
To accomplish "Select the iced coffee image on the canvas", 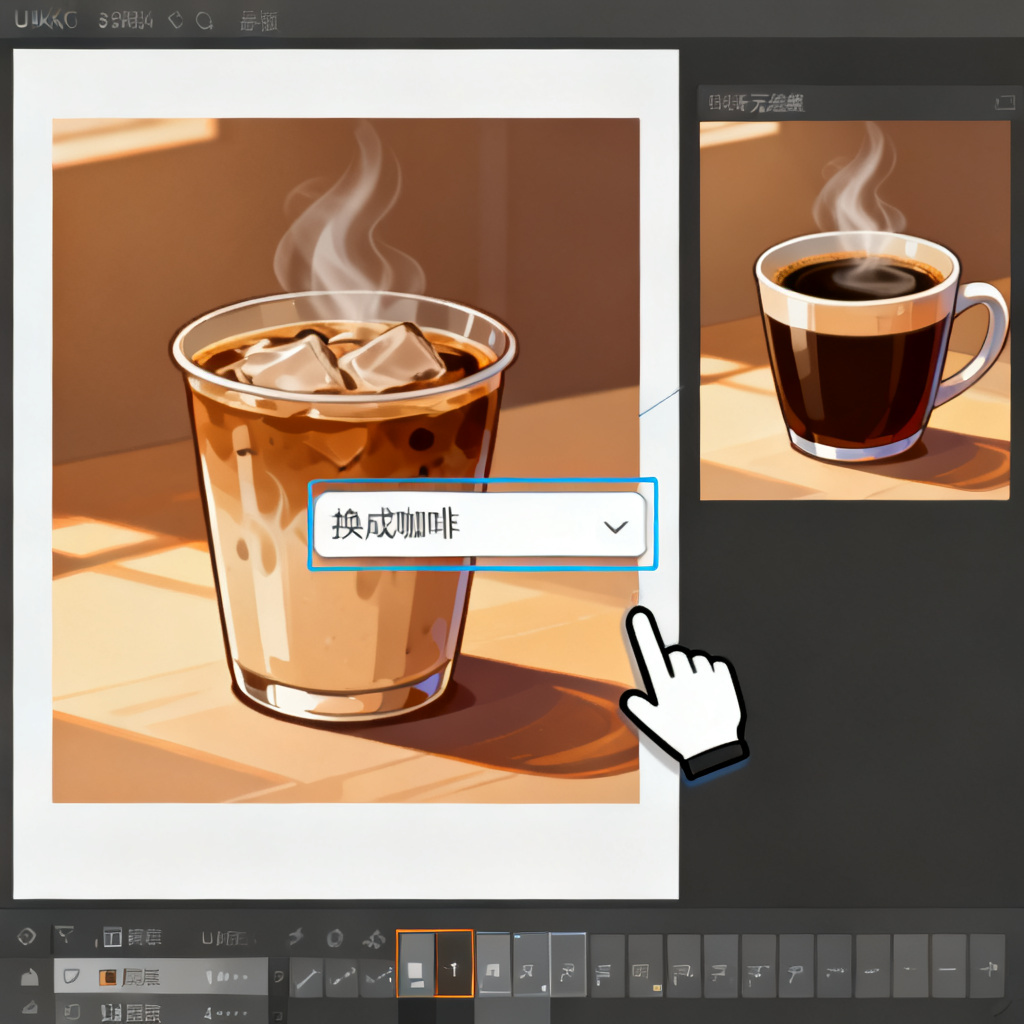I will click(x=345, y=460).
